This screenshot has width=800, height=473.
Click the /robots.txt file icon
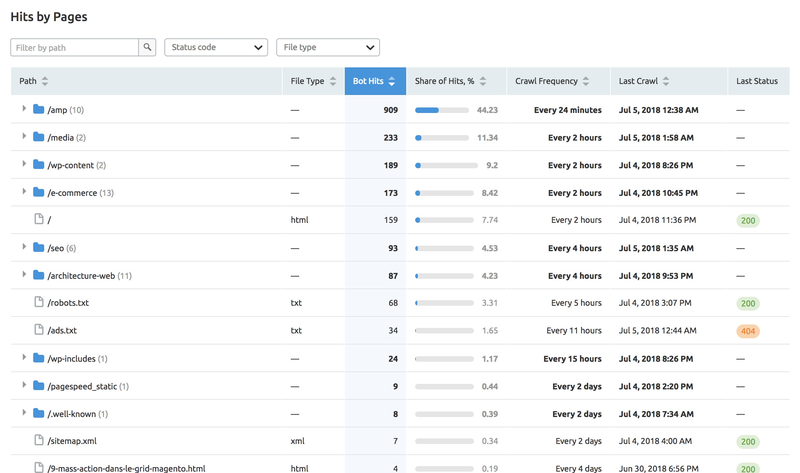pos(39,302)
